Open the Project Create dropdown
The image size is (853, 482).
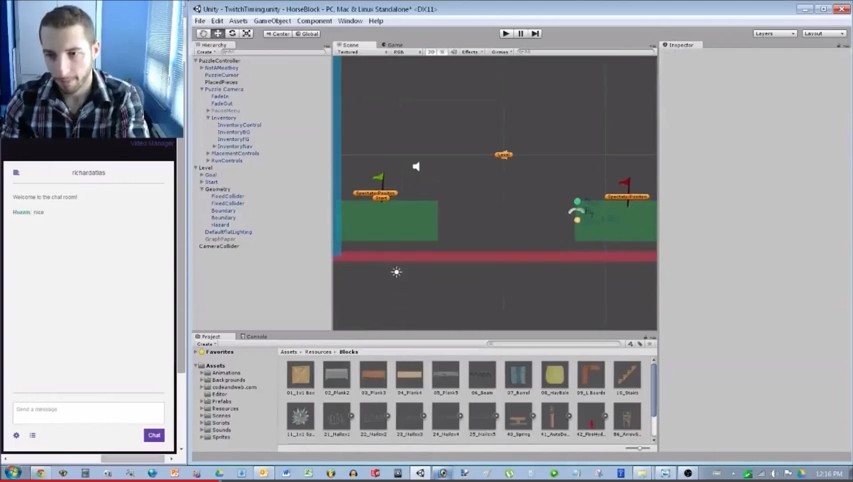pyautogui.click(x=207, y=344)
